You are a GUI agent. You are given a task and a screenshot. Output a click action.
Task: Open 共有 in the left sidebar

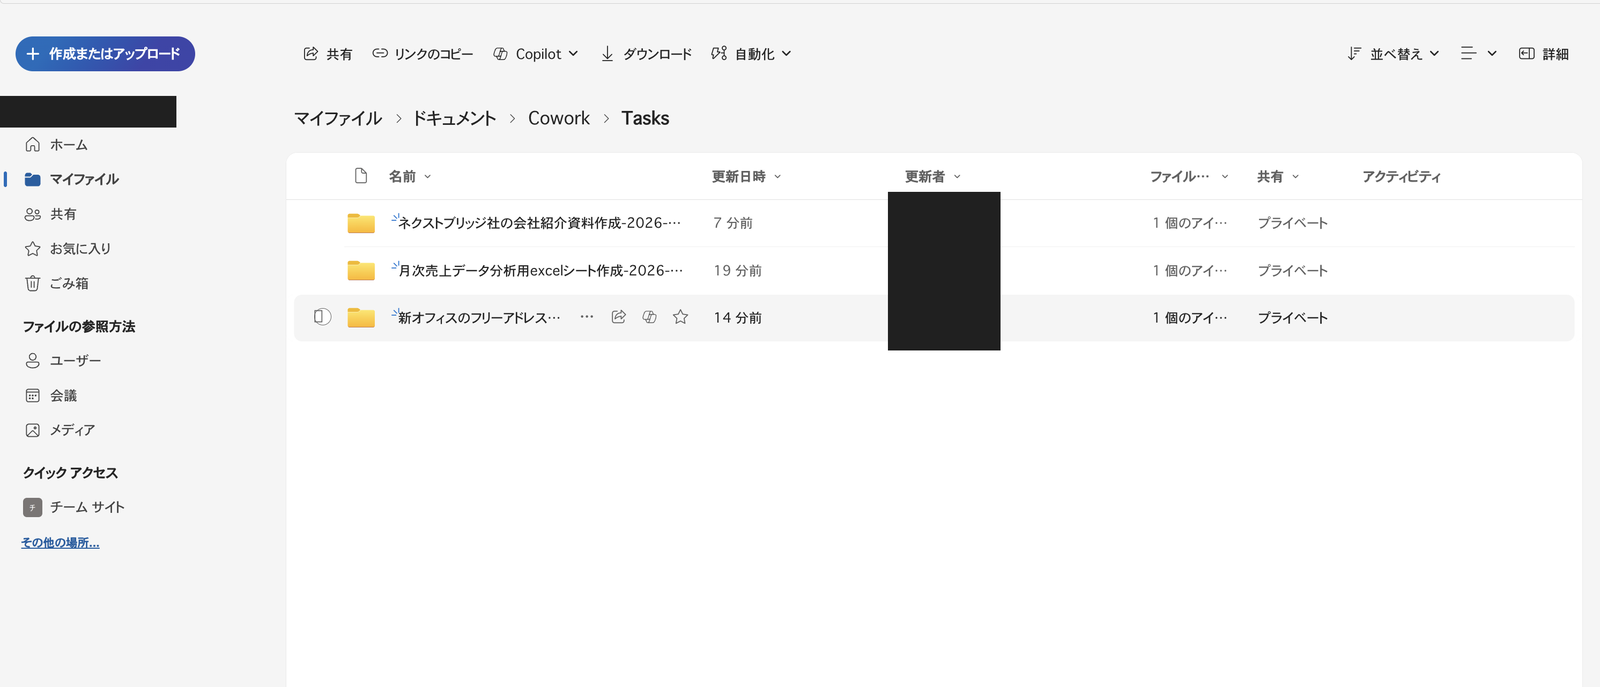(51, 214)
